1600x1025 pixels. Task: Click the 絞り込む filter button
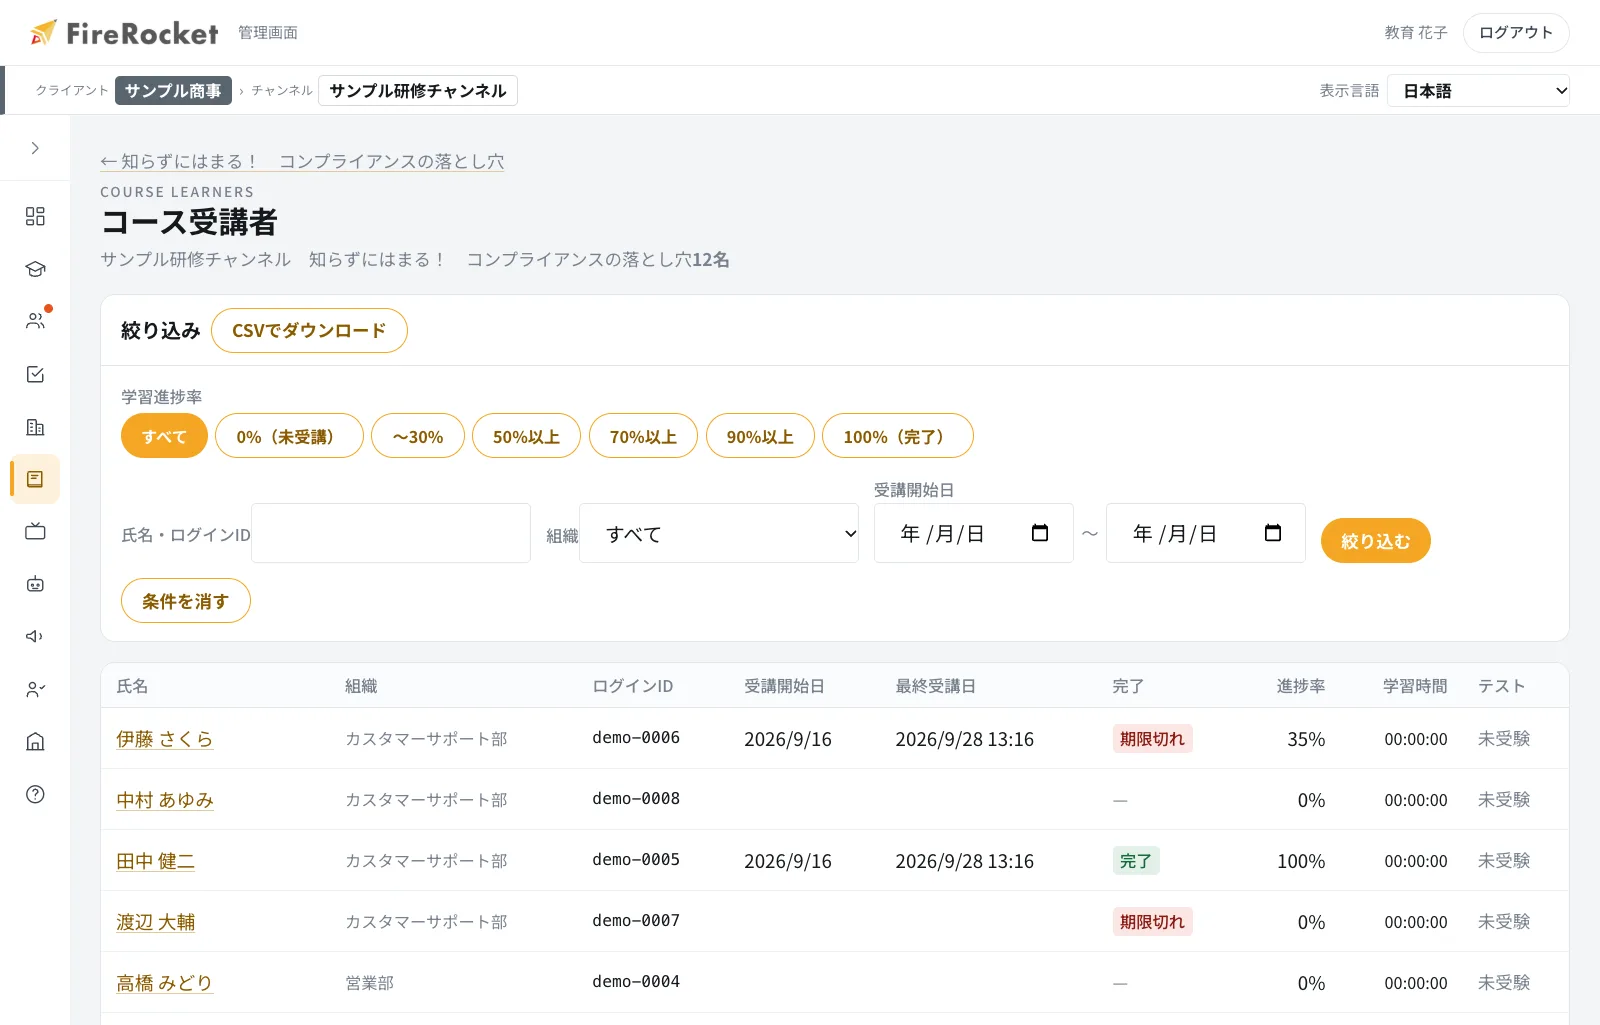[1376, 541]
